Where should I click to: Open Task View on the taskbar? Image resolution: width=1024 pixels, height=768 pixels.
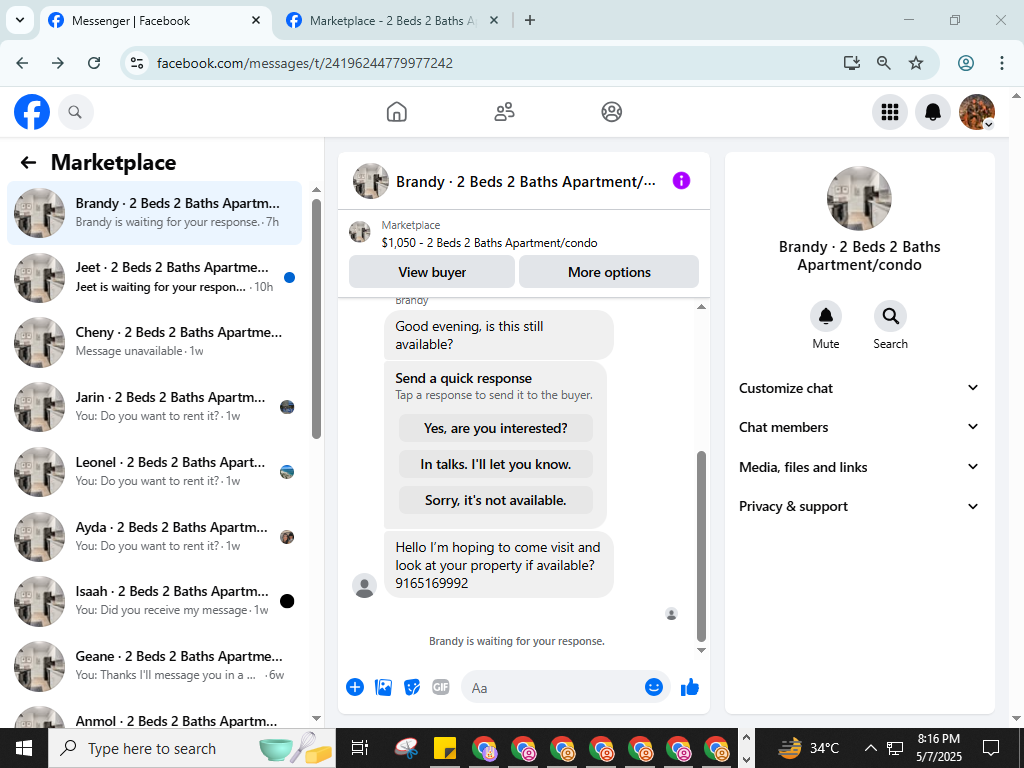[x=360, y=748]
